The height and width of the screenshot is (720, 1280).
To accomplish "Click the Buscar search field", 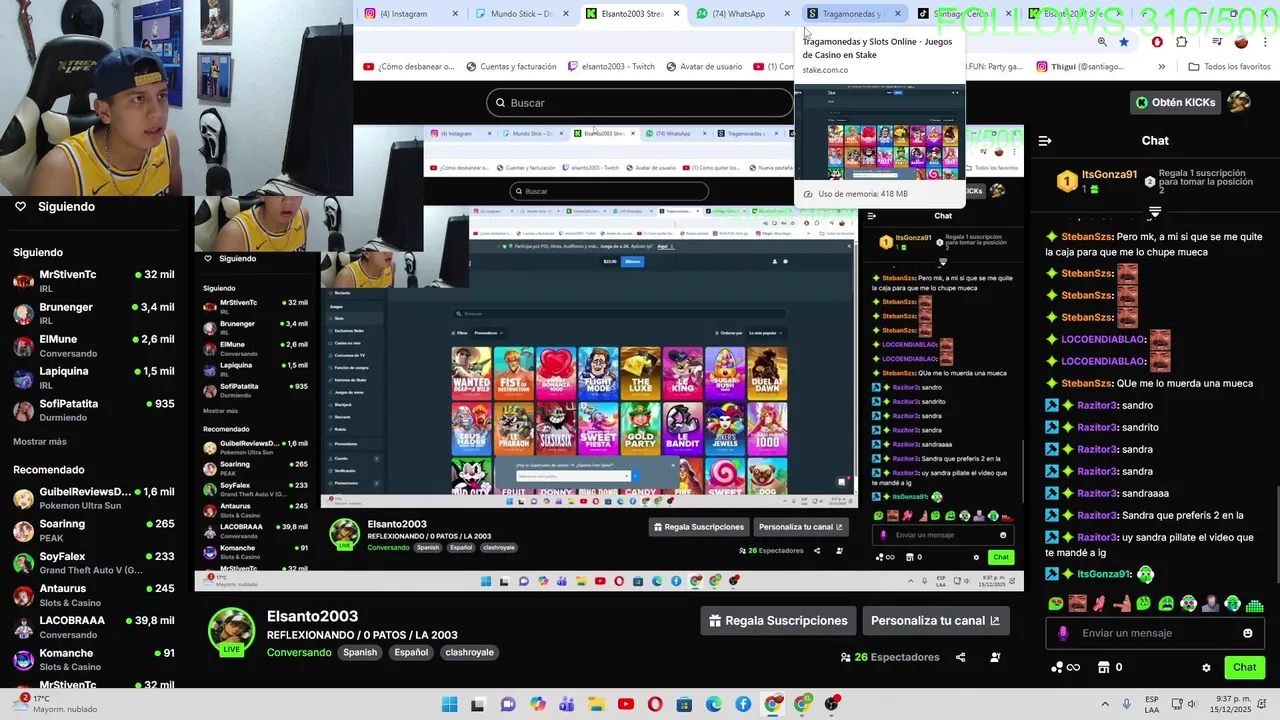I will coord(640,103).
